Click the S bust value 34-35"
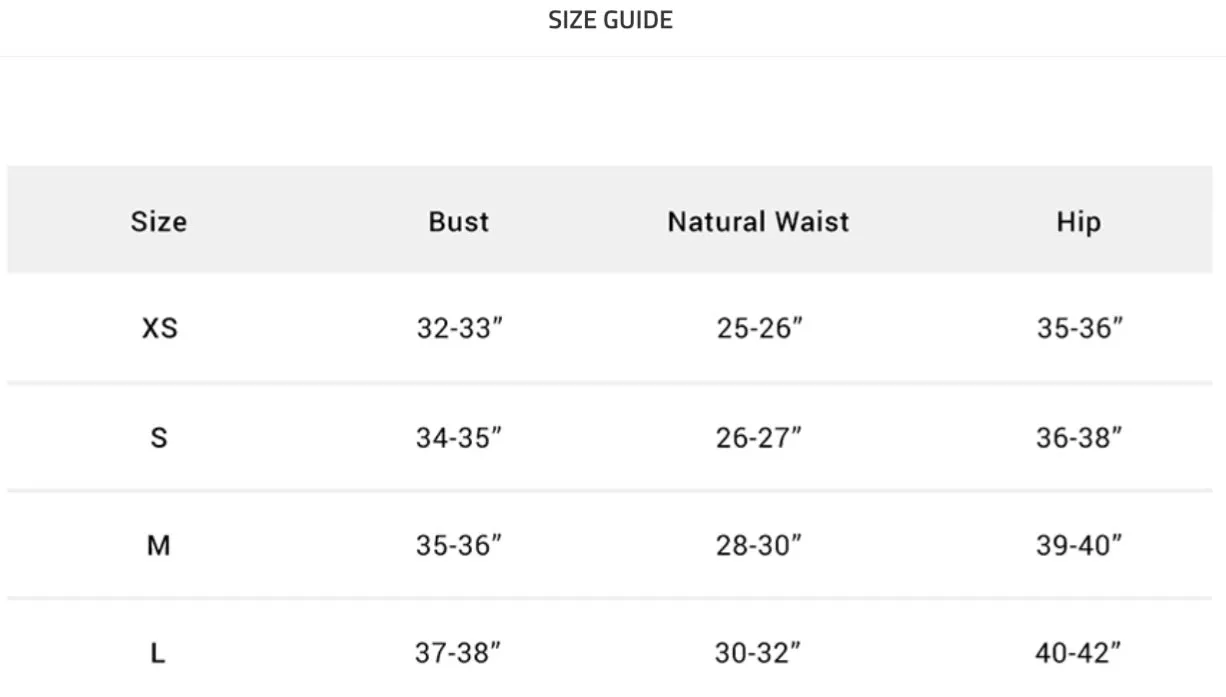The width and height of the screenshot is (1226, 697). (x=459, y=437)
